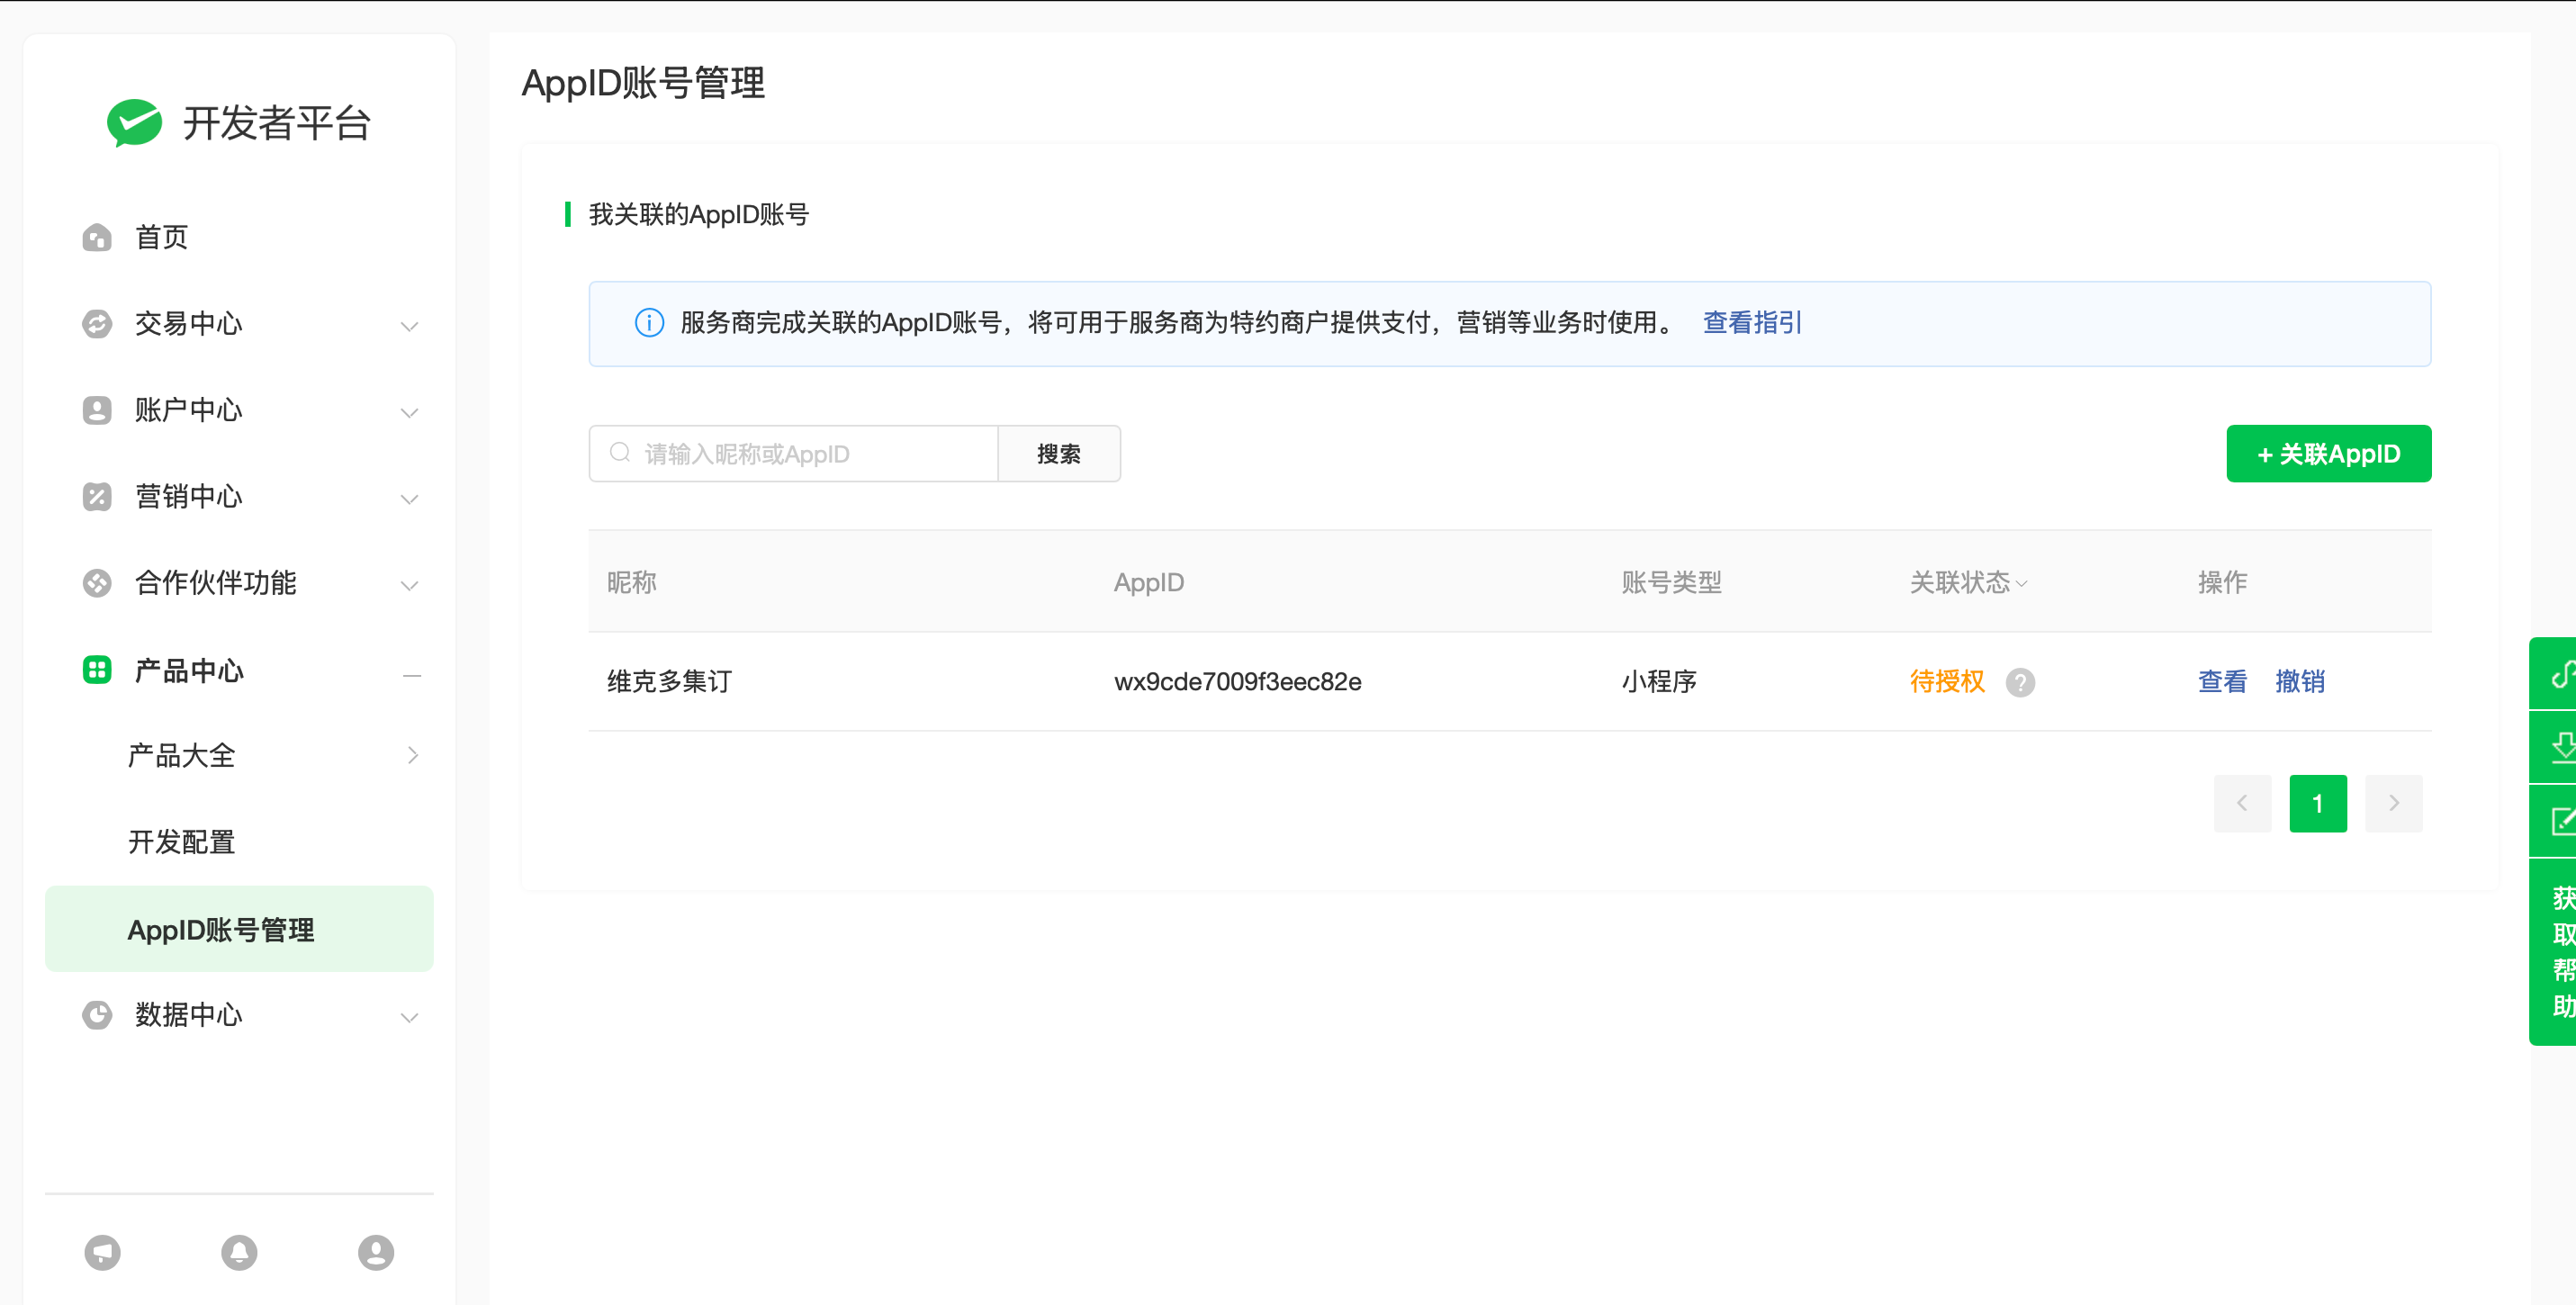2576x1305 pixels.
Task: Expand 交易中心 menu chevron
Action: (409, 326)
